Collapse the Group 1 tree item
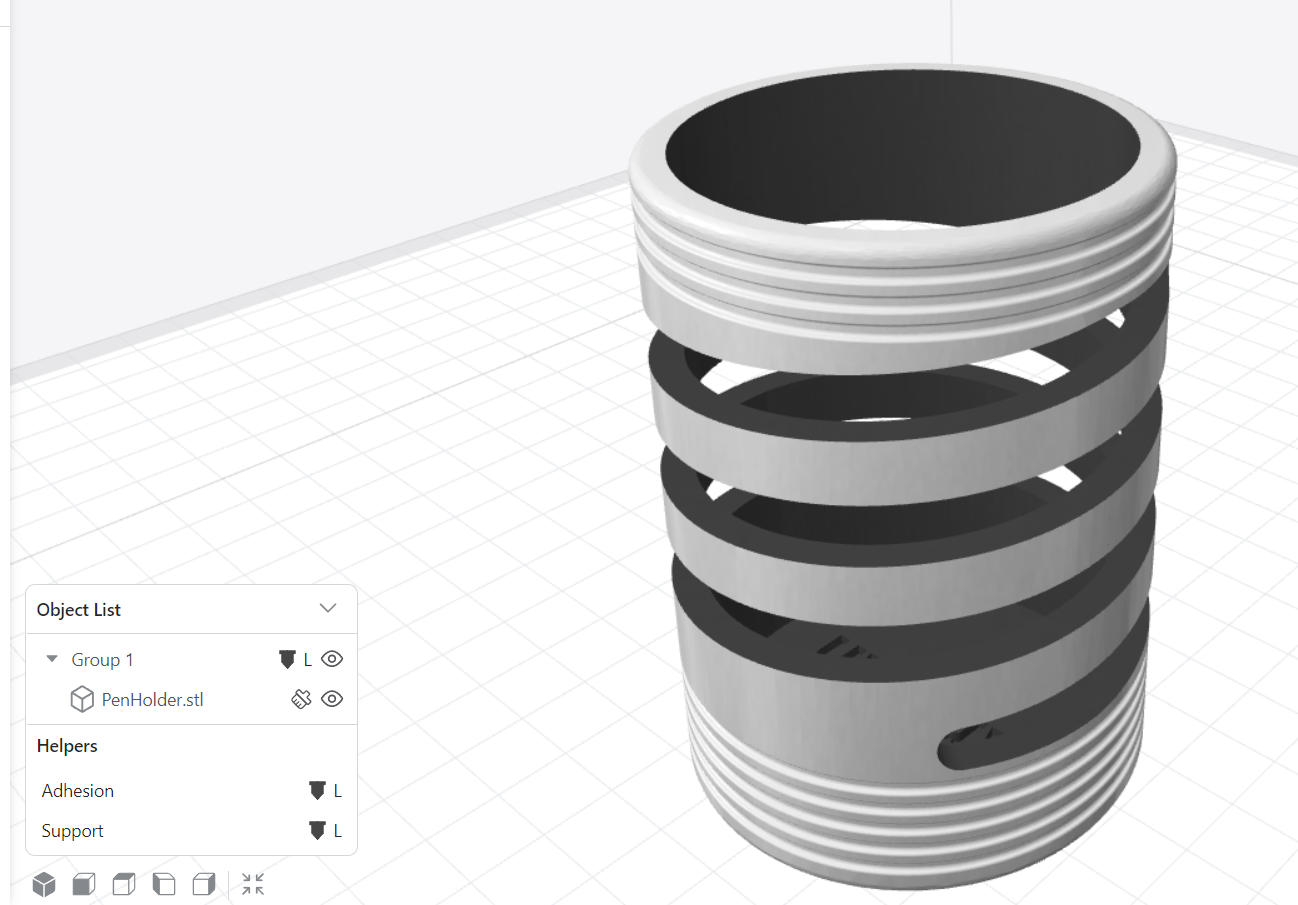 [51, 659]
